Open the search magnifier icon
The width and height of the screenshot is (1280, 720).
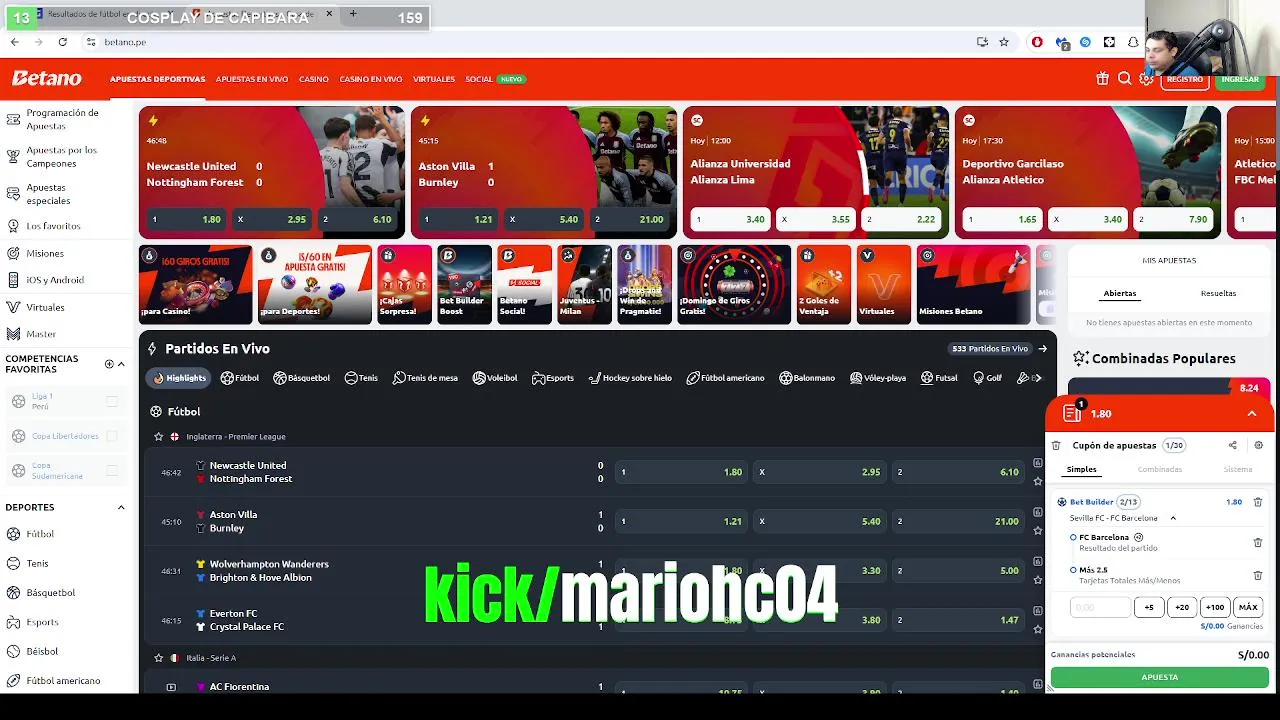click(1124, 79)
